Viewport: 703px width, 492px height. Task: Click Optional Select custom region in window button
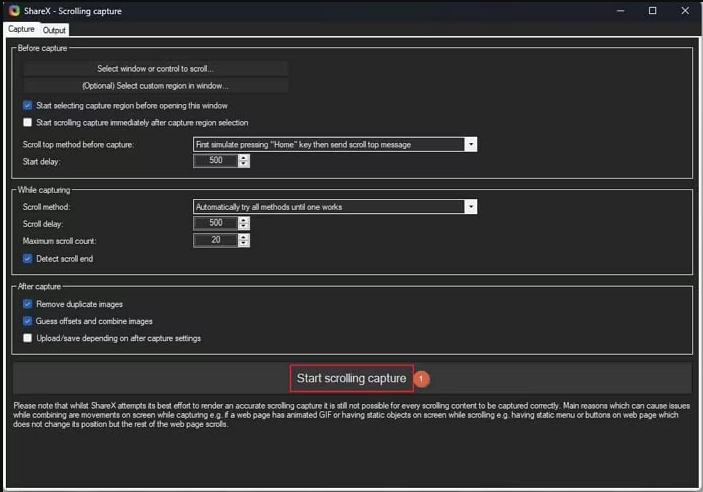click(155, 86)
